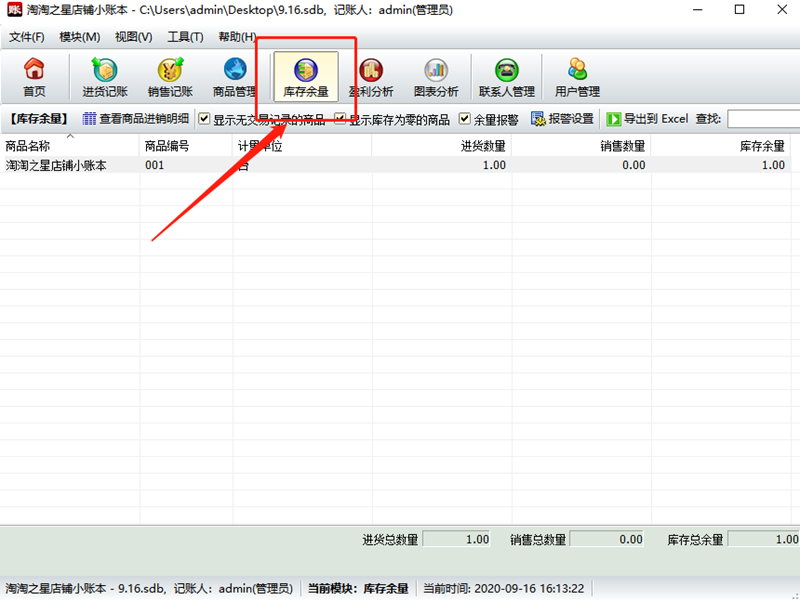Sort by 进货数量 column header

(x=442, y=146)
